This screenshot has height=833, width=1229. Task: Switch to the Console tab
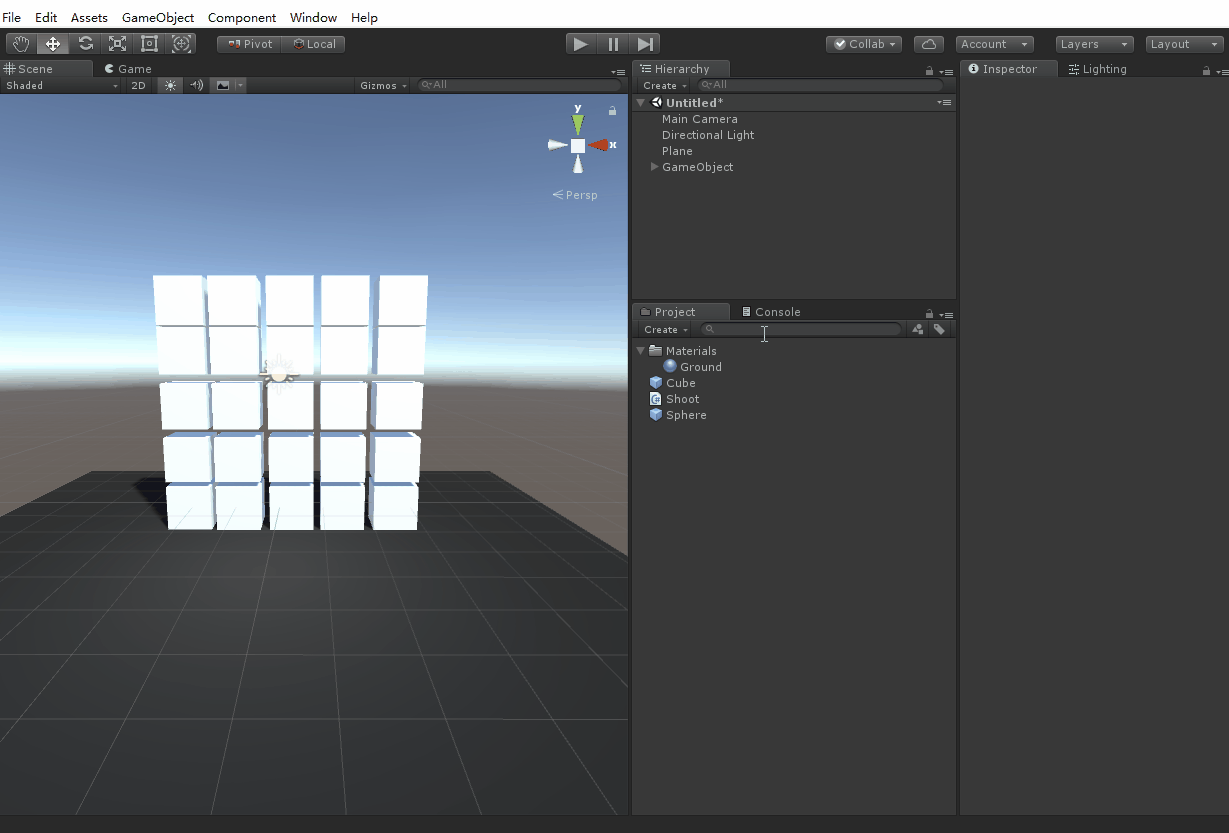pos(770,312)
